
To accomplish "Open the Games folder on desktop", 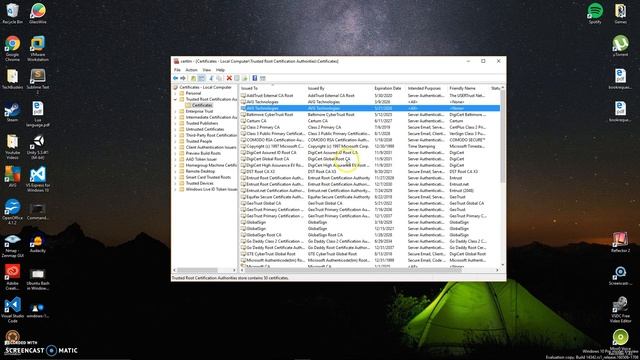I will (x=620, y=13).
